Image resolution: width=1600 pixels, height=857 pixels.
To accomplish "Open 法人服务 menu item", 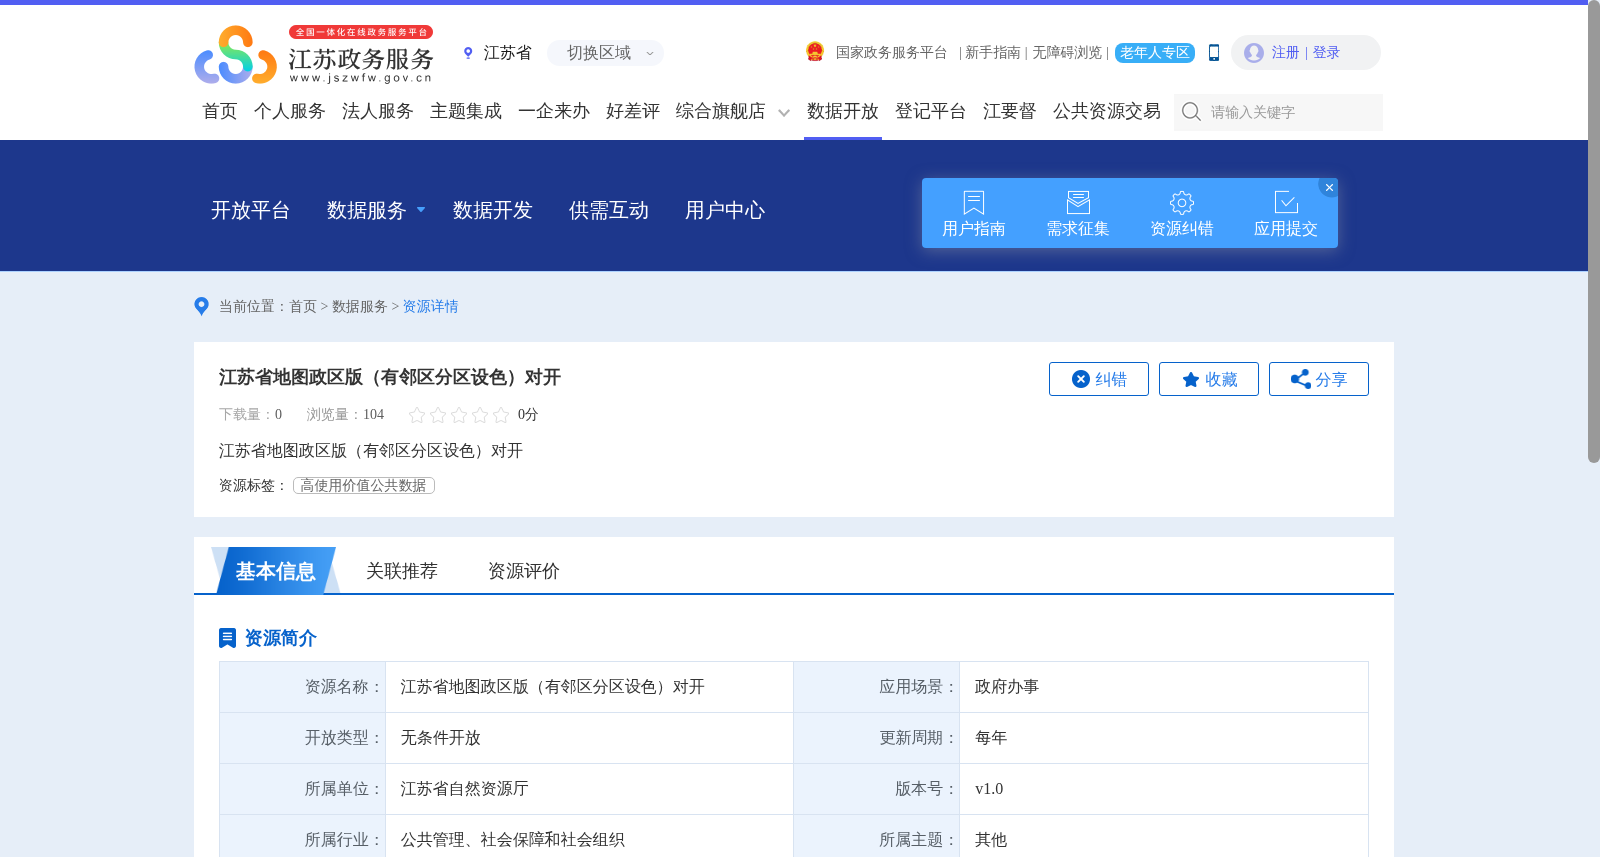I will (378, 111).
